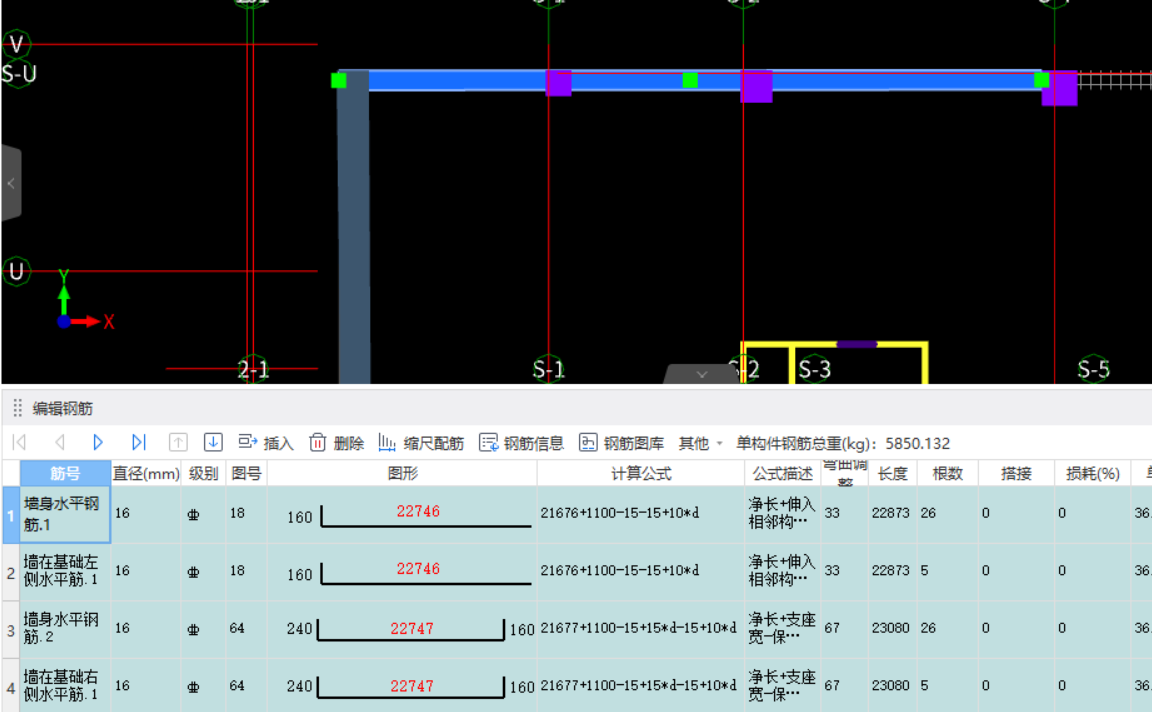Click the 22746 shape in row 1
This screenshot has width=1152, height=712.
(418, 511)
